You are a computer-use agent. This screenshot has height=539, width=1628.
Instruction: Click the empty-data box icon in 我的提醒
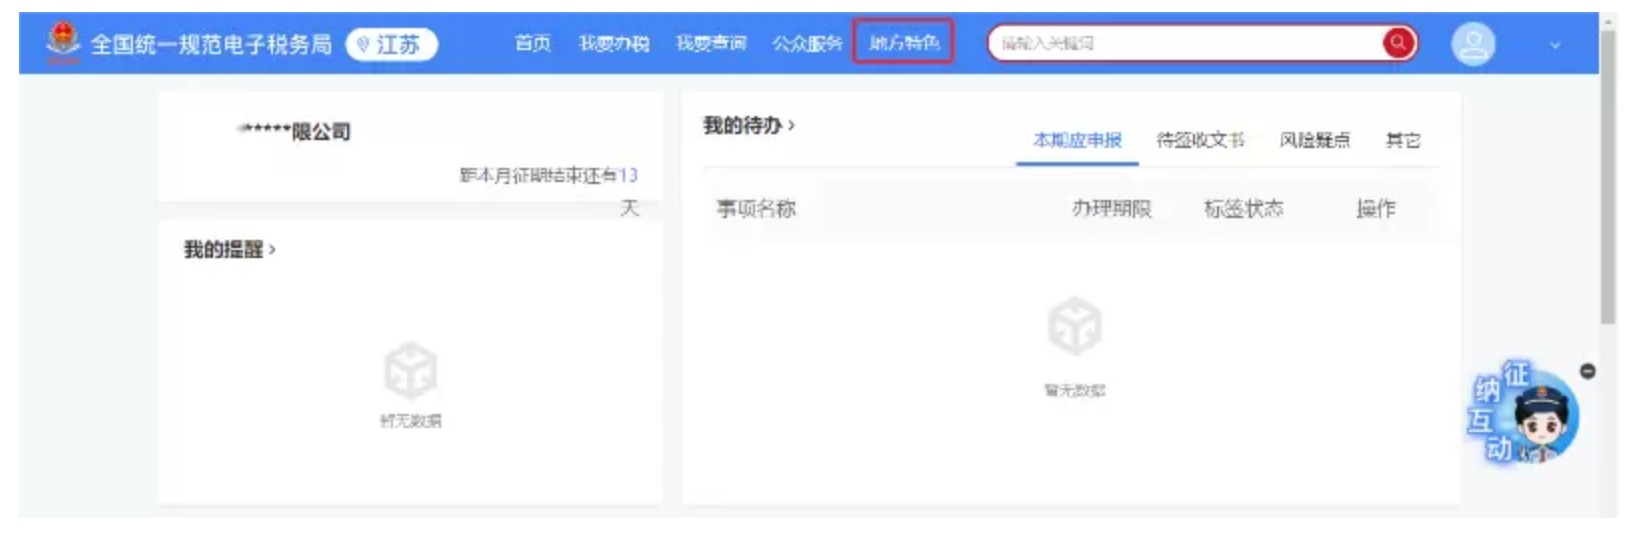[x=411, y=370]
